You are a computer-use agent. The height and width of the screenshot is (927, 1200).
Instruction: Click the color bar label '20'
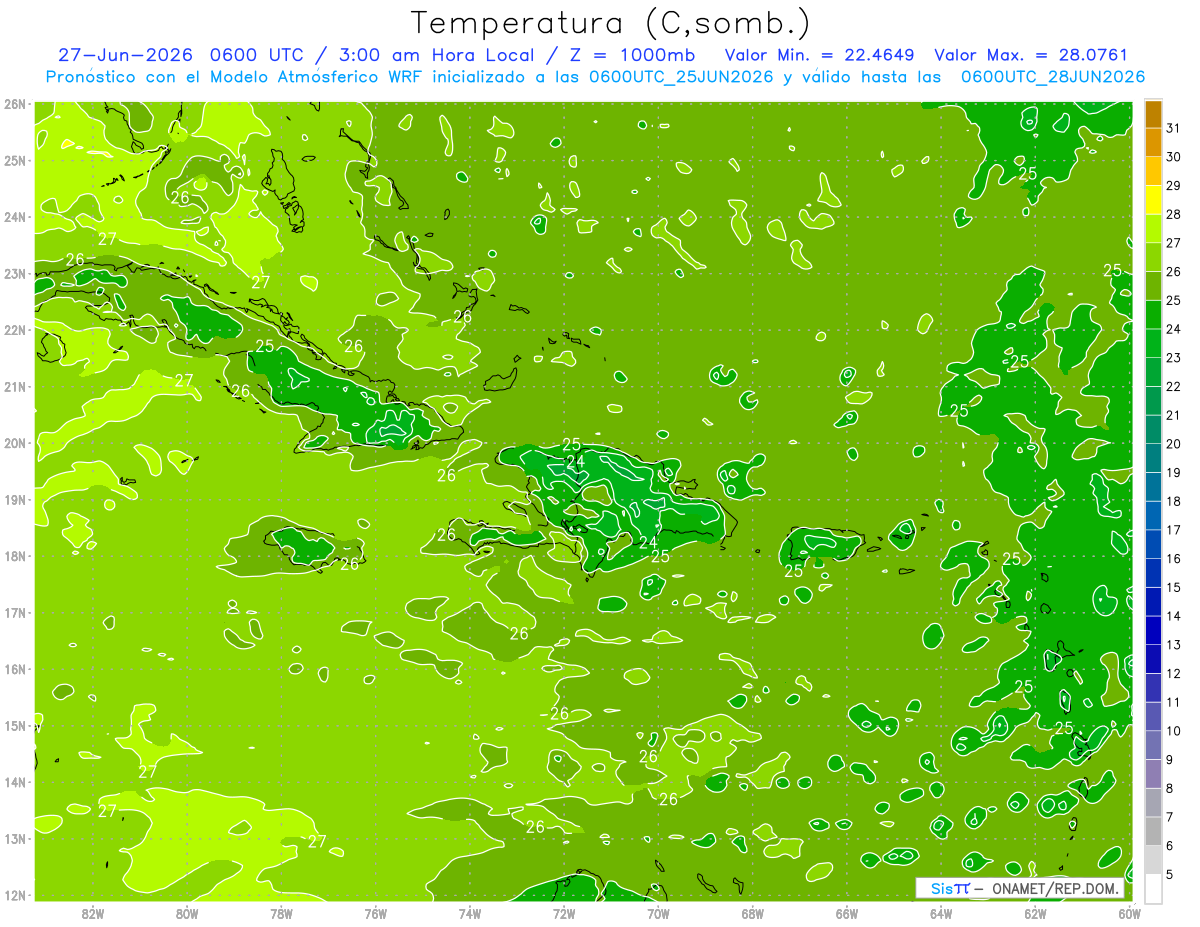click(x=1173, y=444)
